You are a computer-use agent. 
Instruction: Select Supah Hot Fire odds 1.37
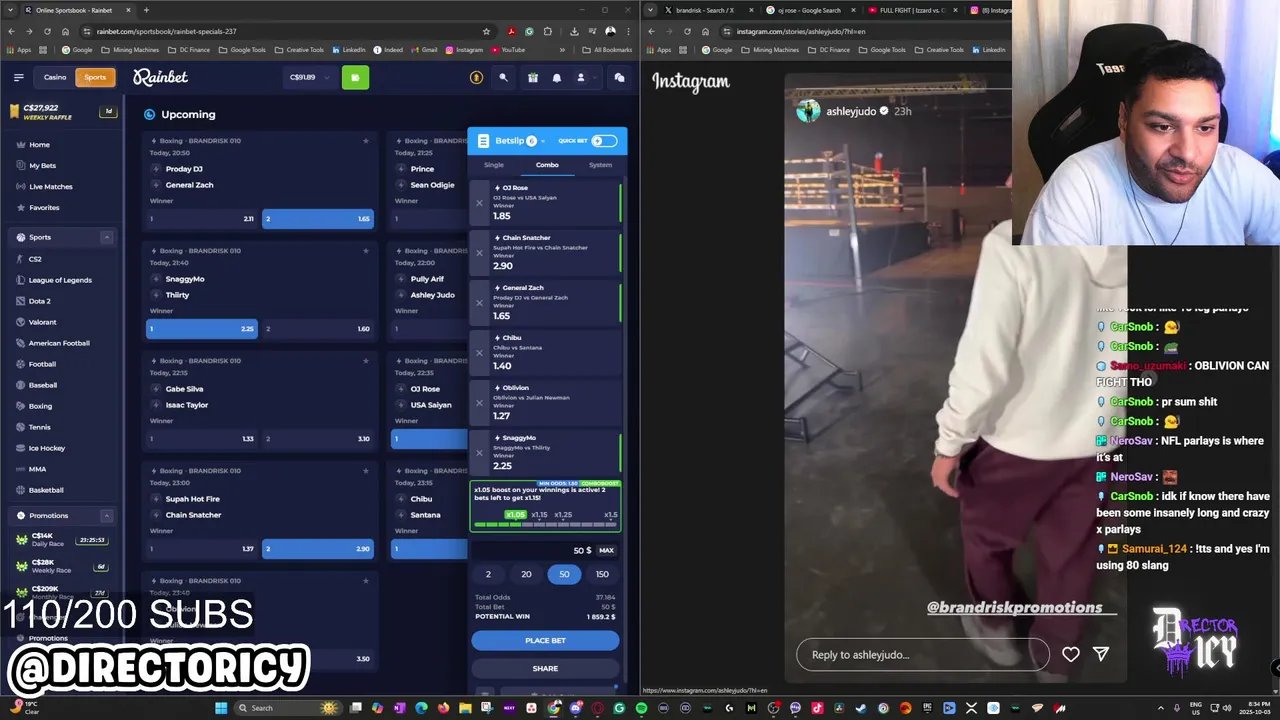click(x=202, y=549)
